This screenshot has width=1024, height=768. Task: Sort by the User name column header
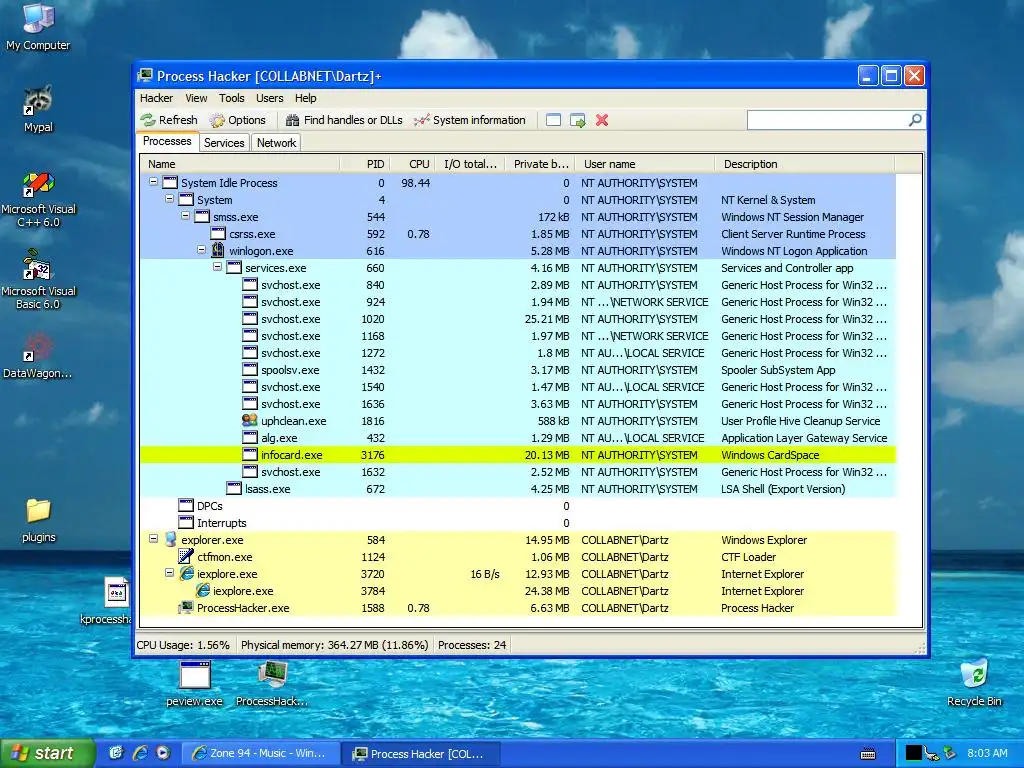pos(645,164)
